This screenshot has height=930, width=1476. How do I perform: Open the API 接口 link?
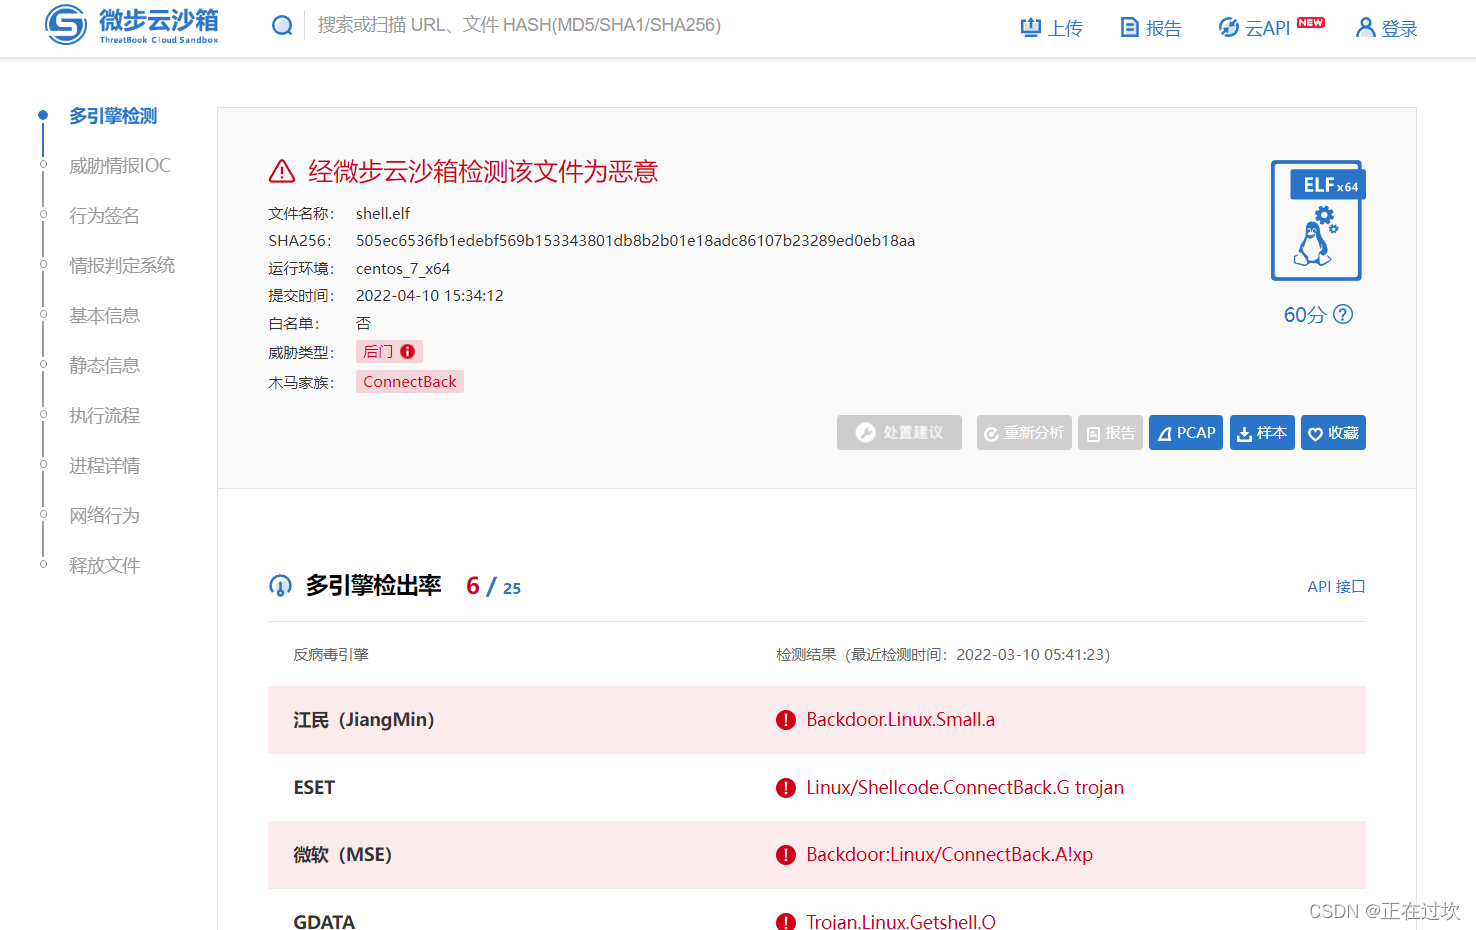pyautogui.click(x=1336, y=587)
